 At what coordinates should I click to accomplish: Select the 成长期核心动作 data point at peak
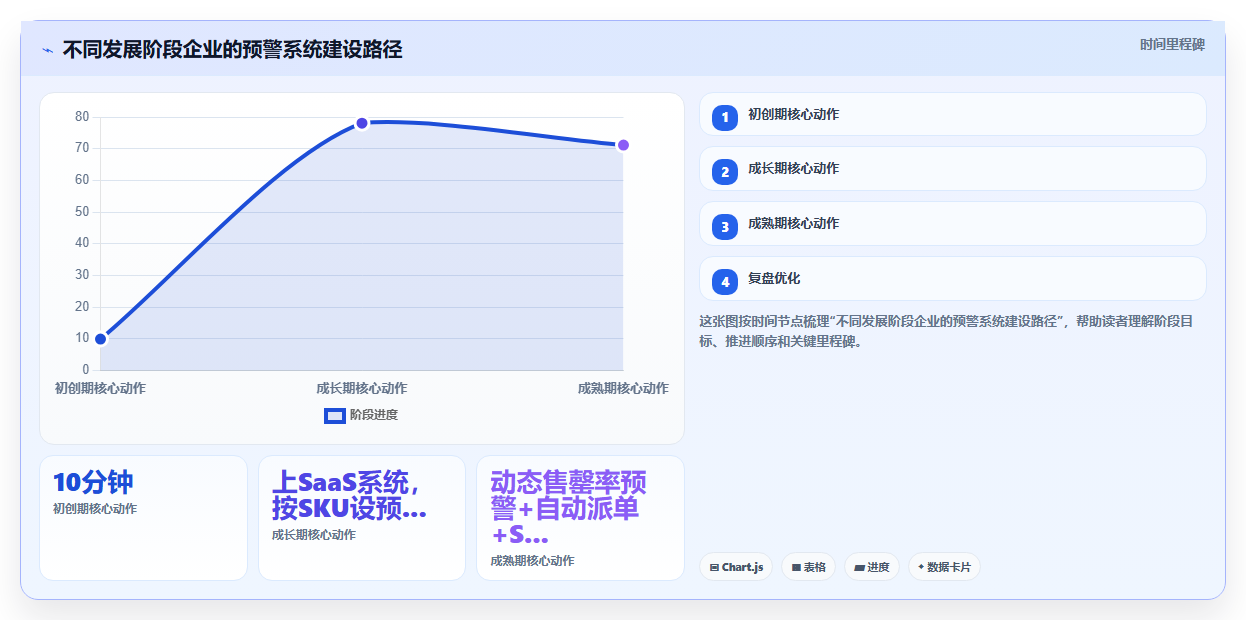point(362,123)
